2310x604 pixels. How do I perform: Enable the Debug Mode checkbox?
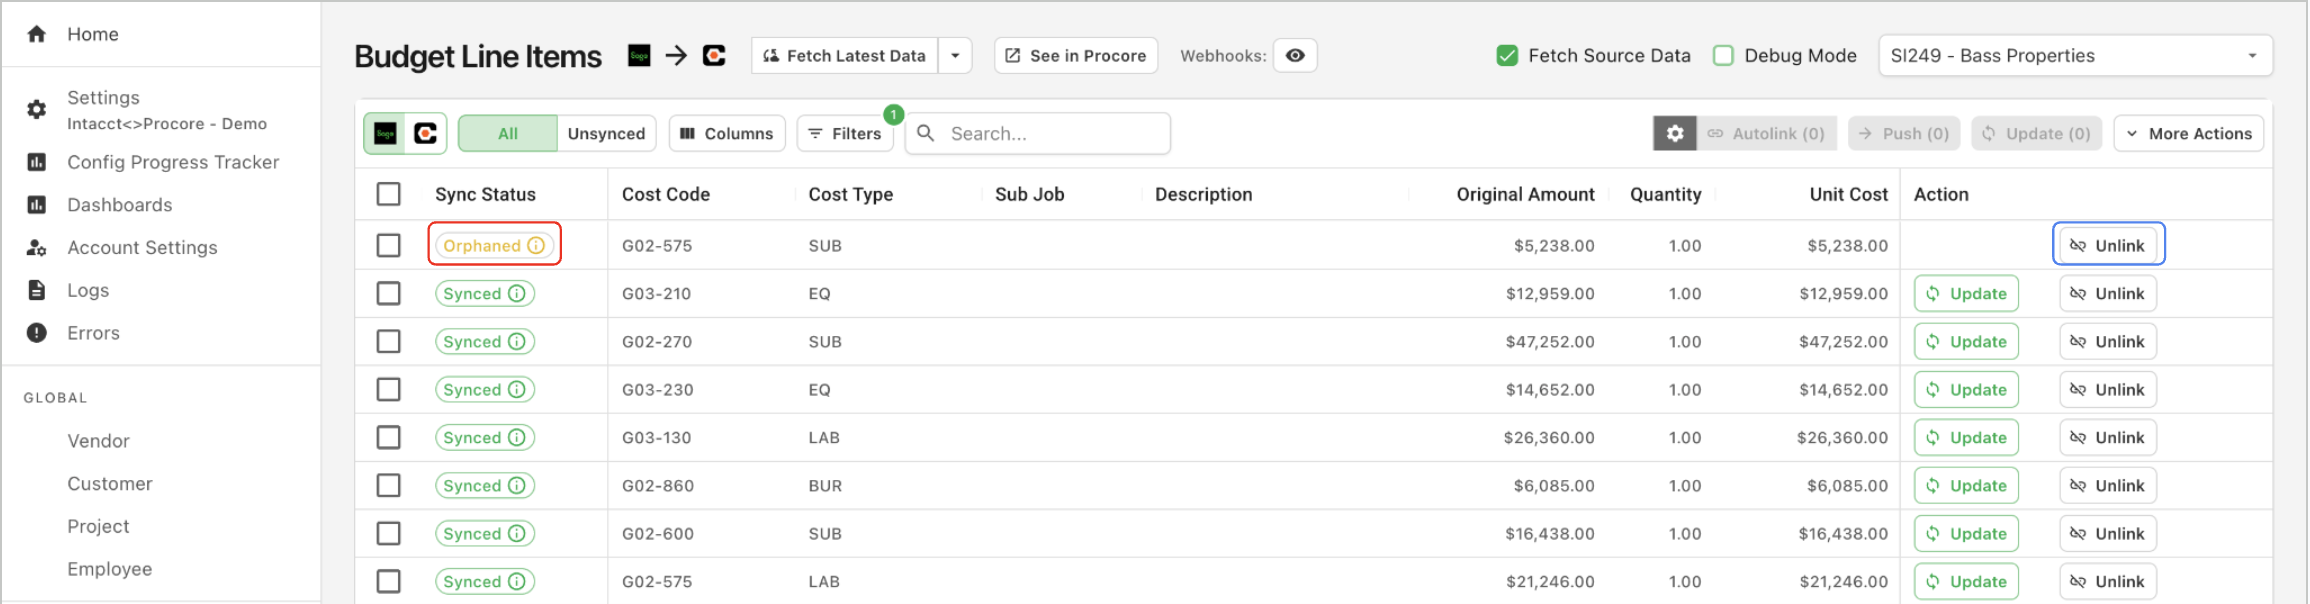(1723, 56)
